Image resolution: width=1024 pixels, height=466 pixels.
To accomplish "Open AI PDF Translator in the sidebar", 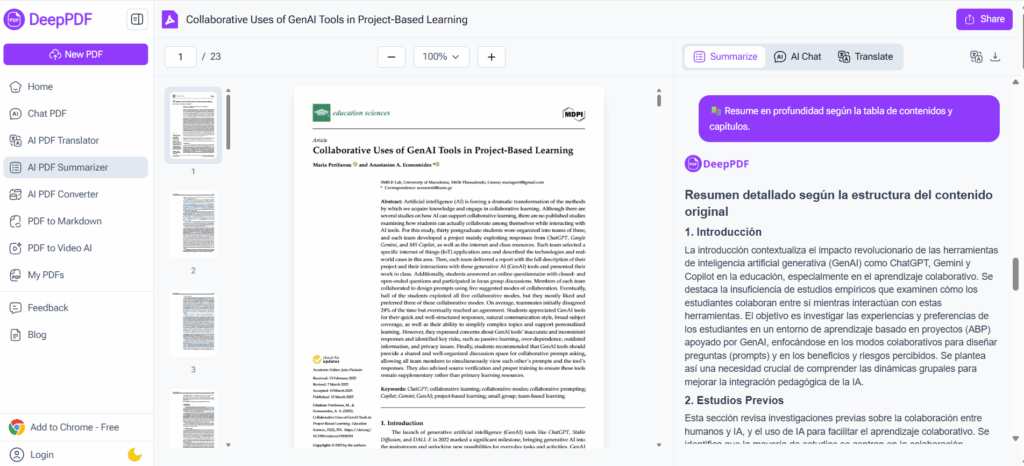I will (x=76, y=140).
